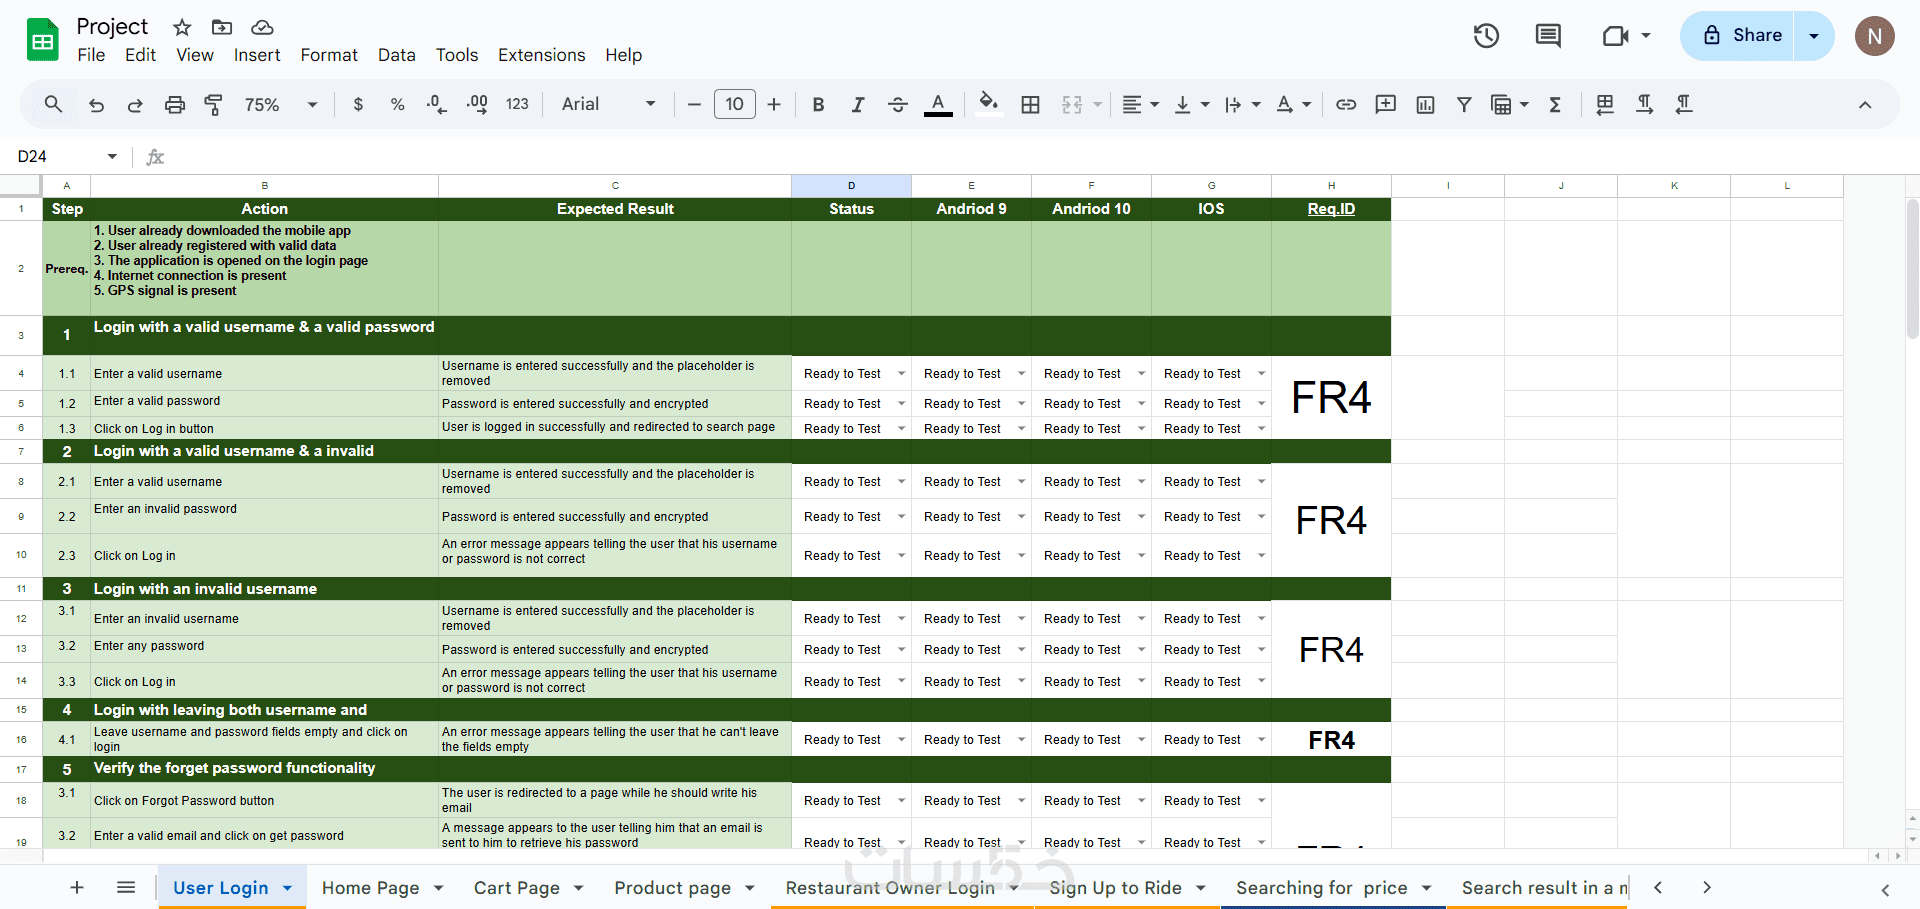Insert a comment from toolbar
This screenshot has width=1920, height=909.
pyautogui.click(x=1385, y=104)
